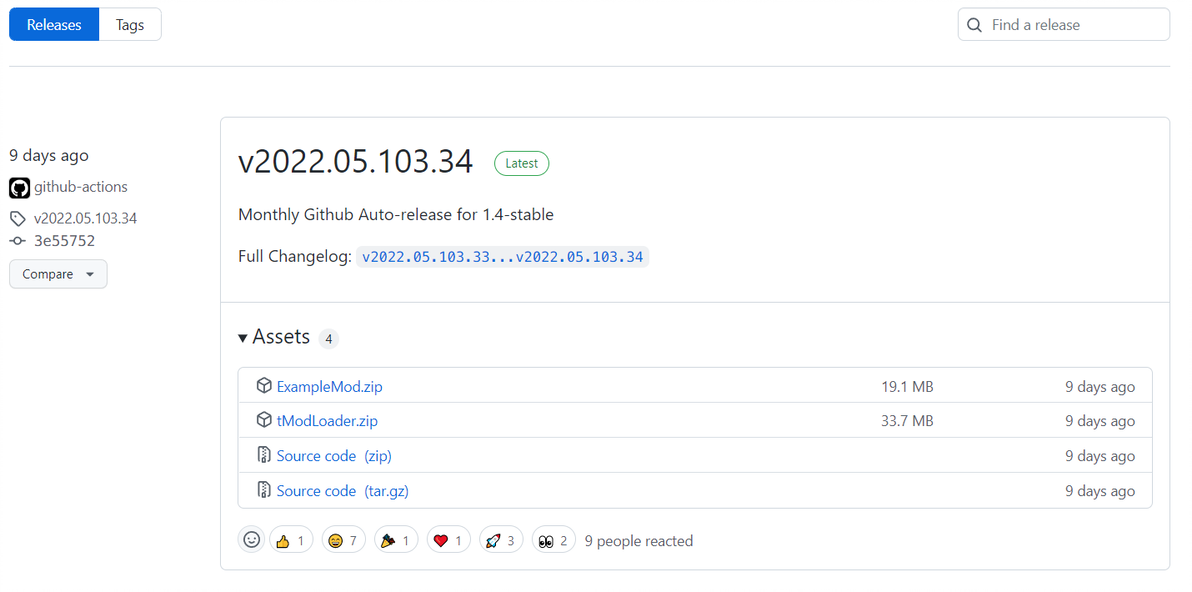
Task: Click the search magnifier icon
Action: click(974, 25)
